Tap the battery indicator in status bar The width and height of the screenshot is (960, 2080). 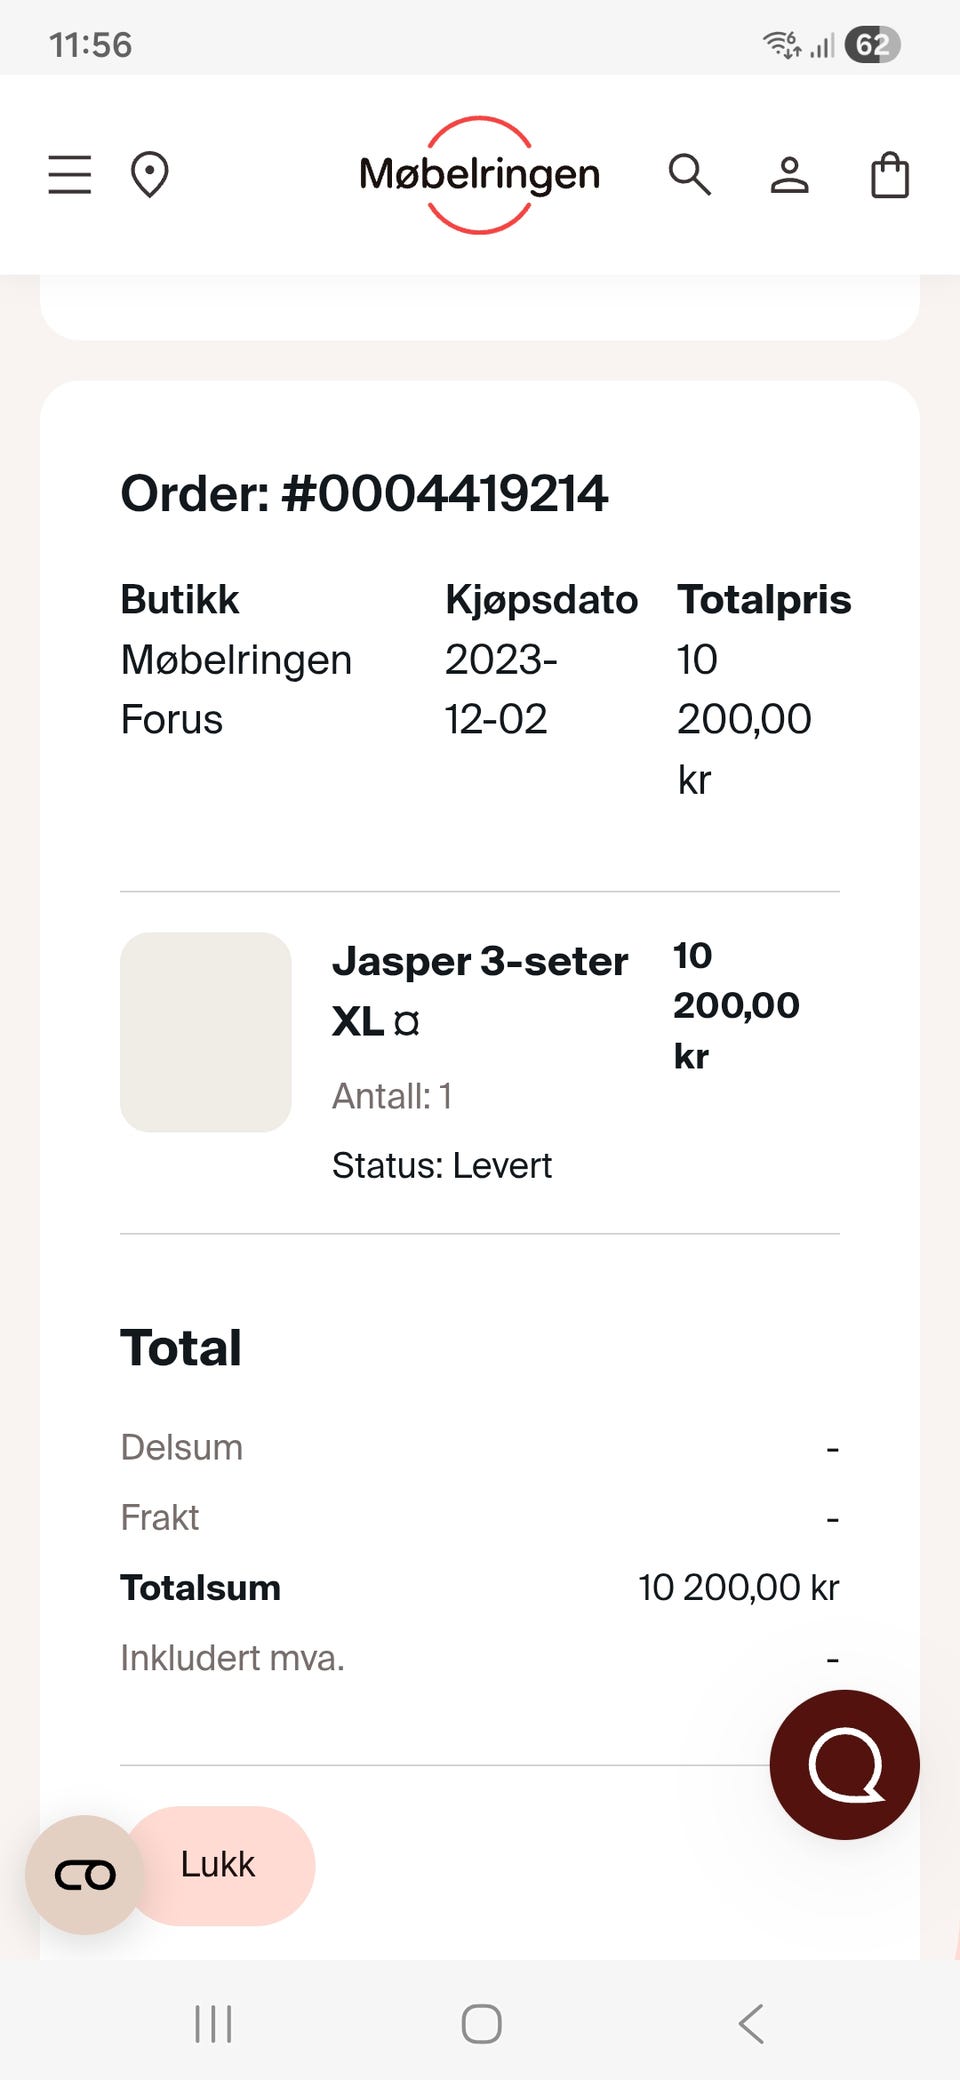coord(873,45)
